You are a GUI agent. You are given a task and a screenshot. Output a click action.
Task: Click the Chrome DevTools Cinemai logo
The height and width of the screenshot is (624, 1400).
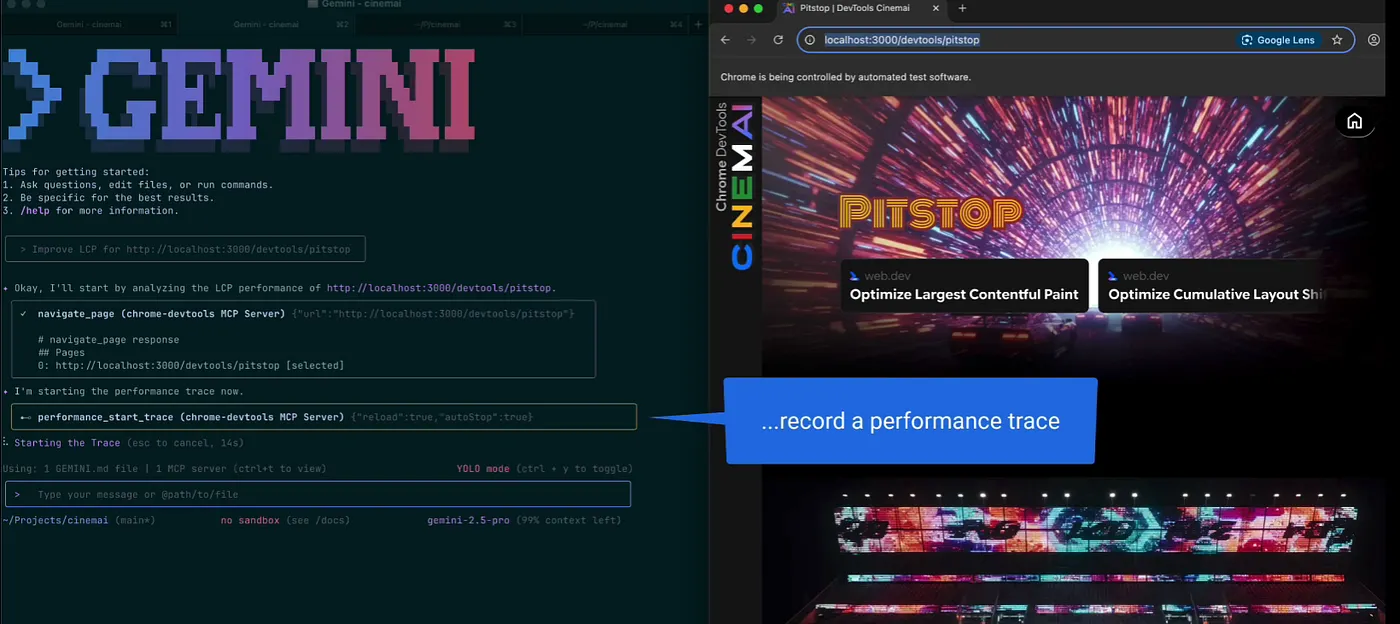click(735, 185)
